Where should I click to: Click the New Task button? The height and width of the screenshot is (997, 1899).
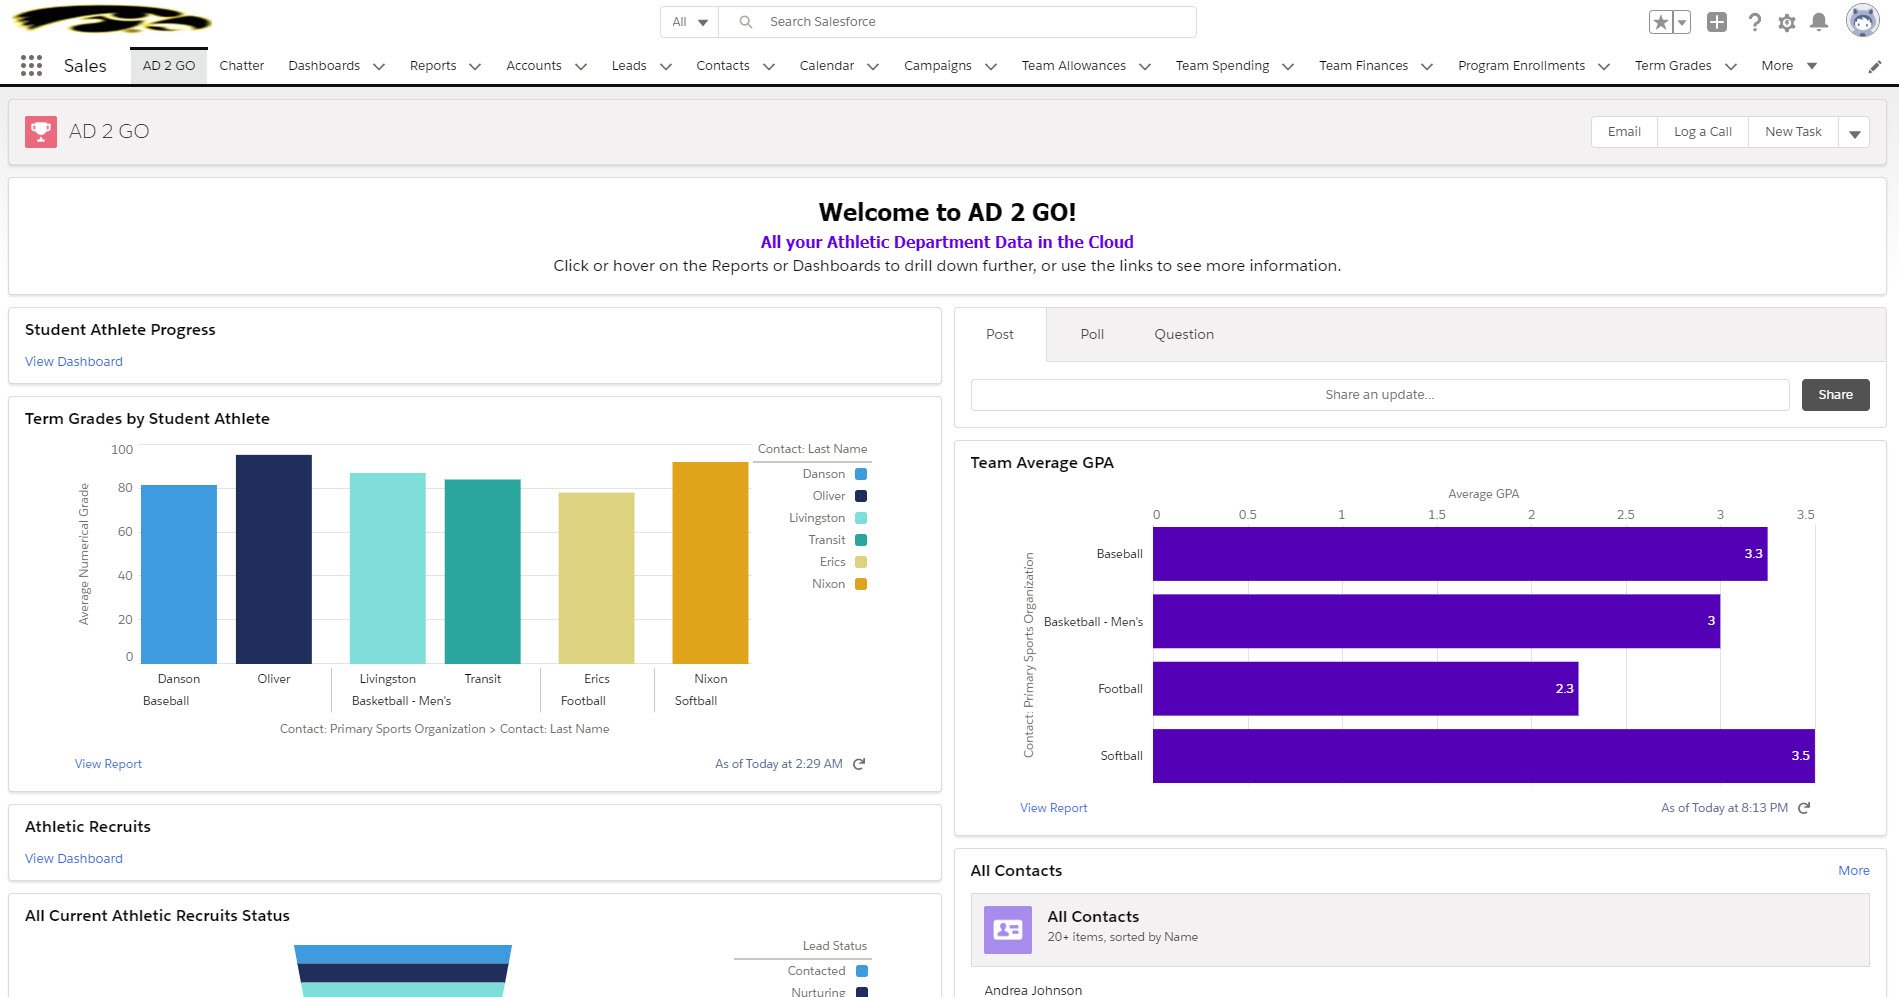[1793, 132]
